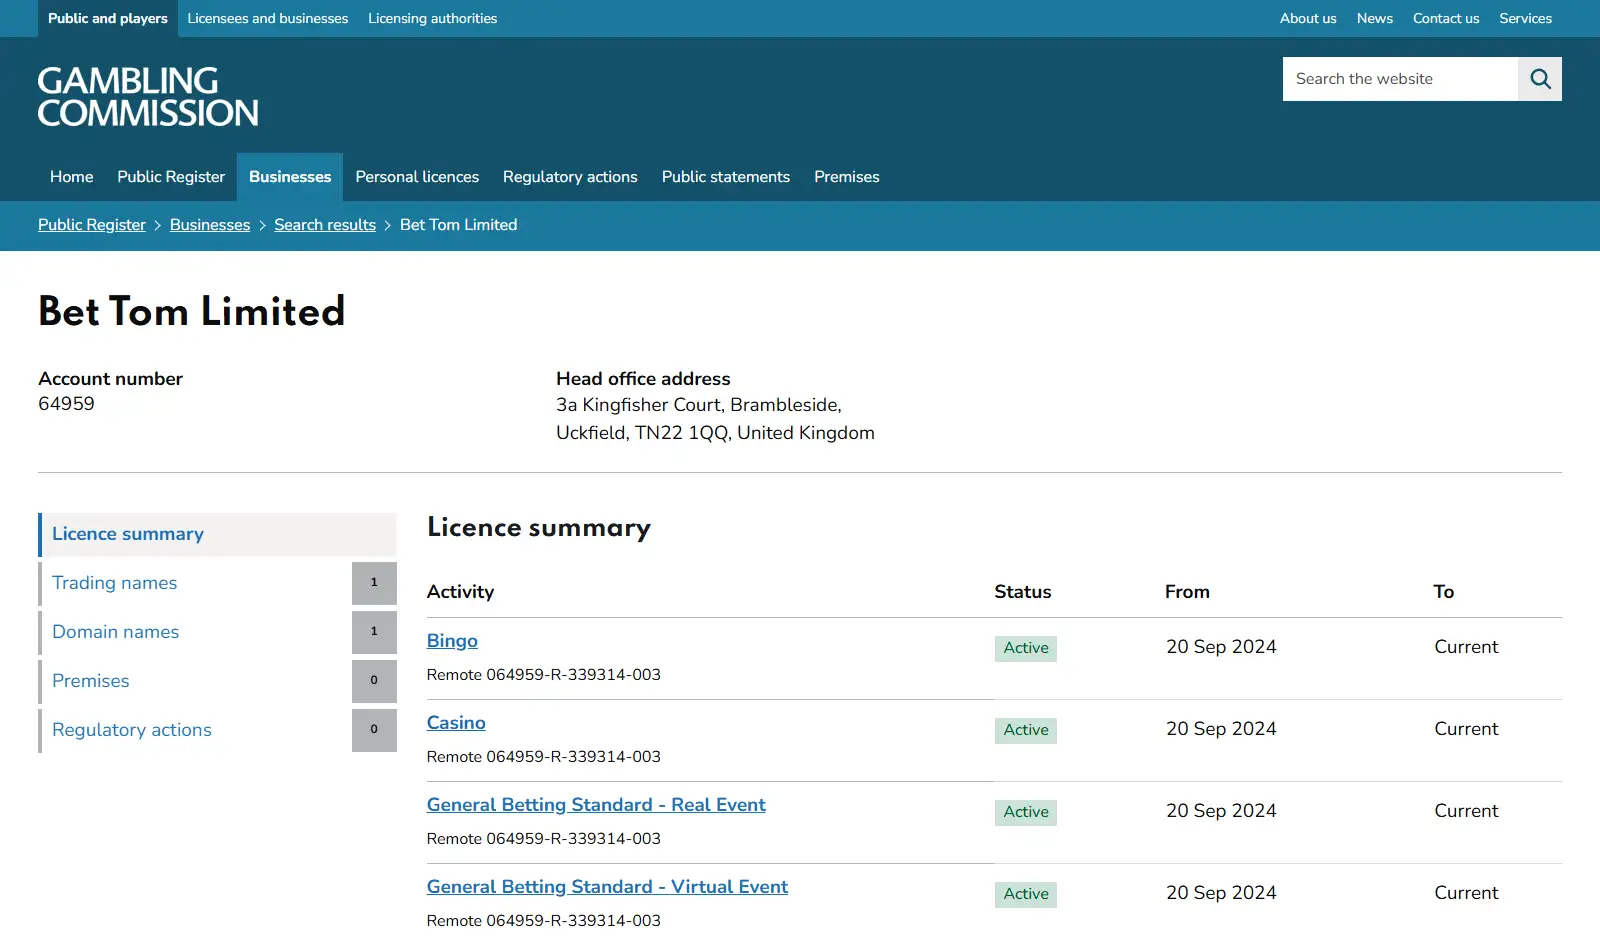The height and width of the screenshot is (943, 1600).
Task: Follow the Search results breadcrumb link
Action: (x=325, y=225)
